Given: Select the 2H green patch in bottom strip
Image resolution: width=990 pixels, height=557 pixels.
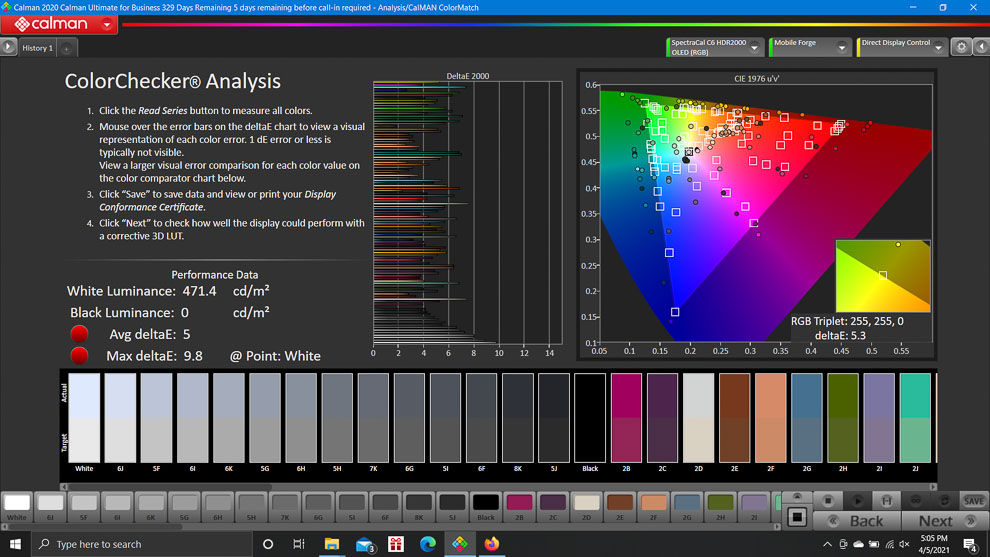Looking at the screenshot, I should click(720, 507).
